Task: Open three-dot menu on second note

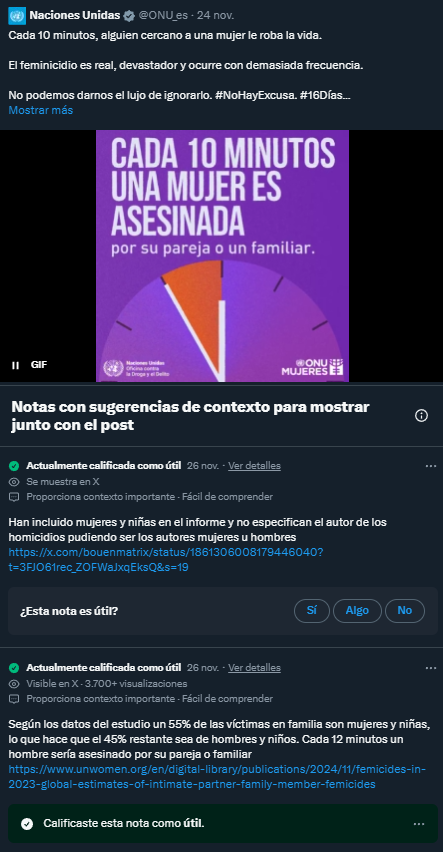Action: (430, 668)
